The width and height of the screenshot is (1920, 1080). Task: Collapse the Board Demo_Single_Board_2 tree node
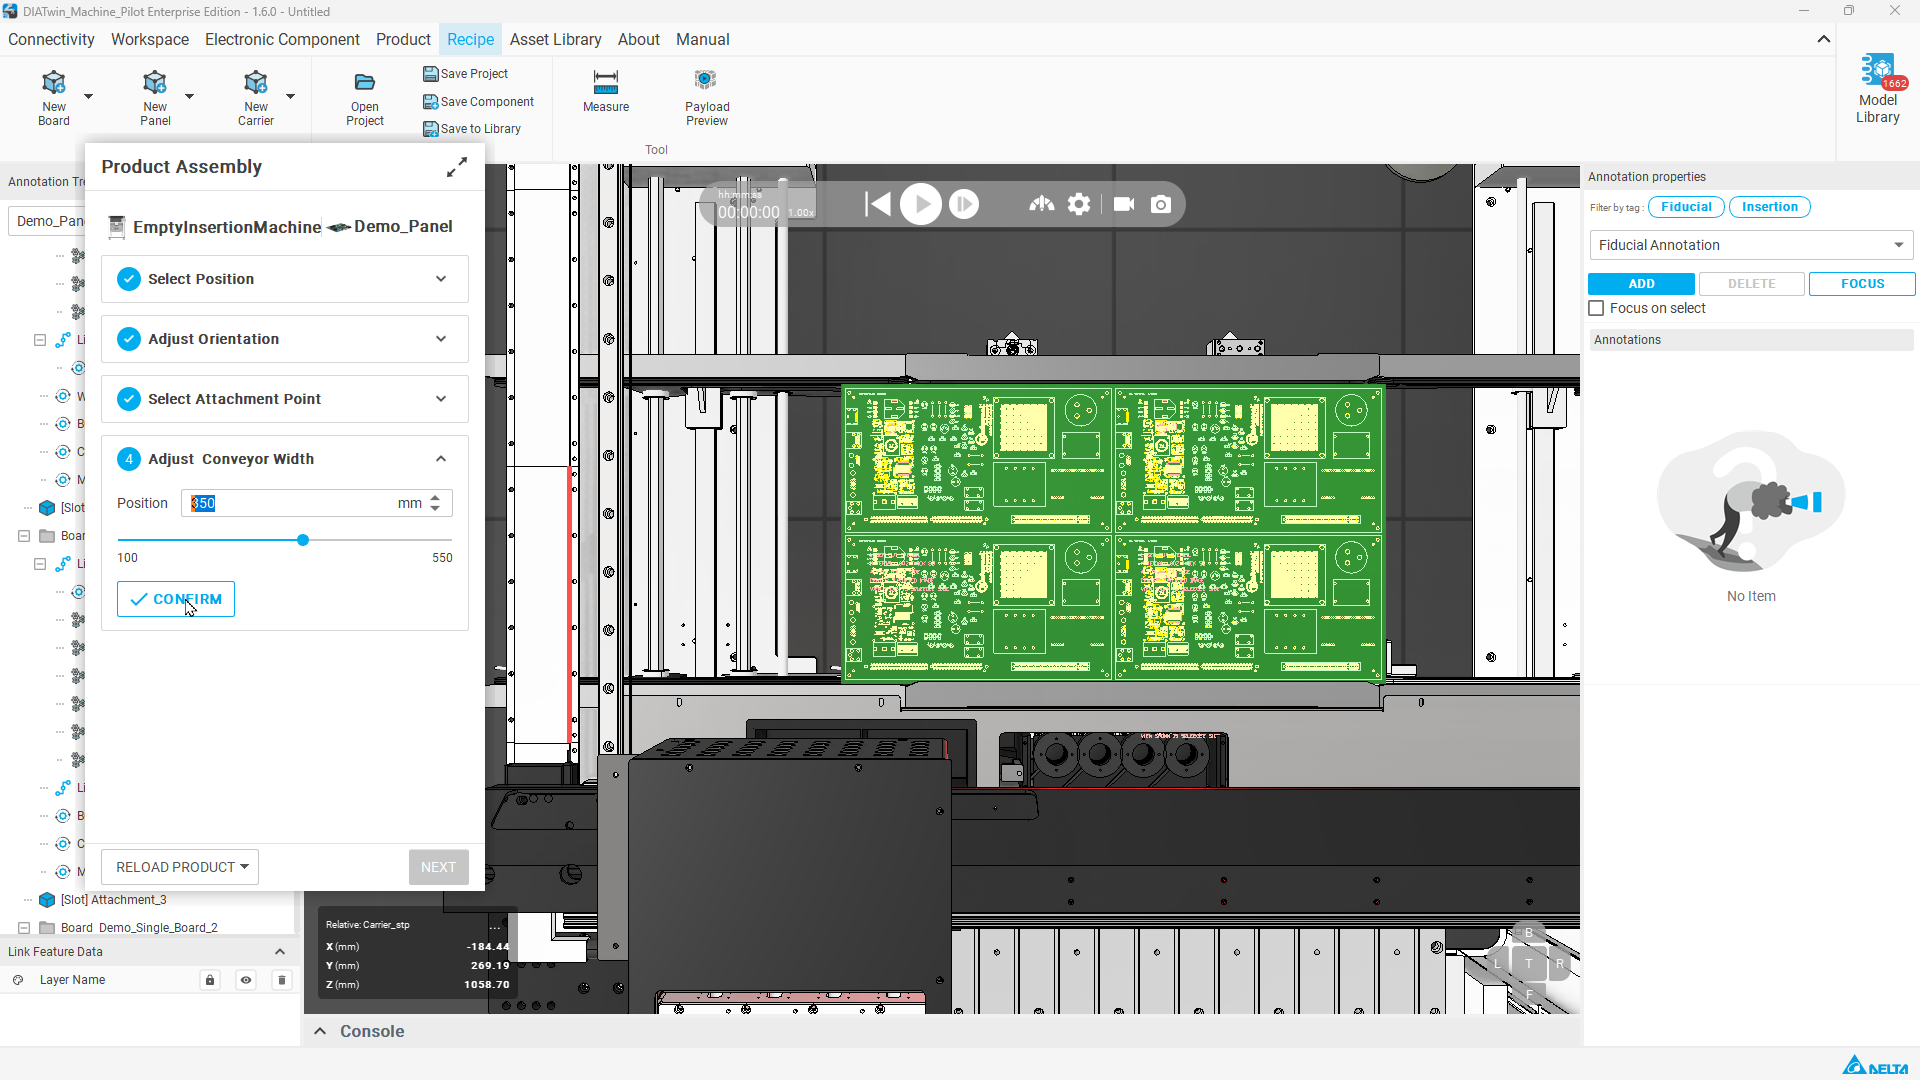tap(24, 928)
